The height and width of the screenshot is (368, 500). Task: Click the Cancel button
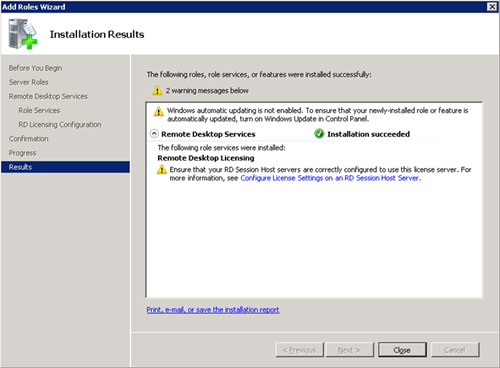click(x=455, y=350)
